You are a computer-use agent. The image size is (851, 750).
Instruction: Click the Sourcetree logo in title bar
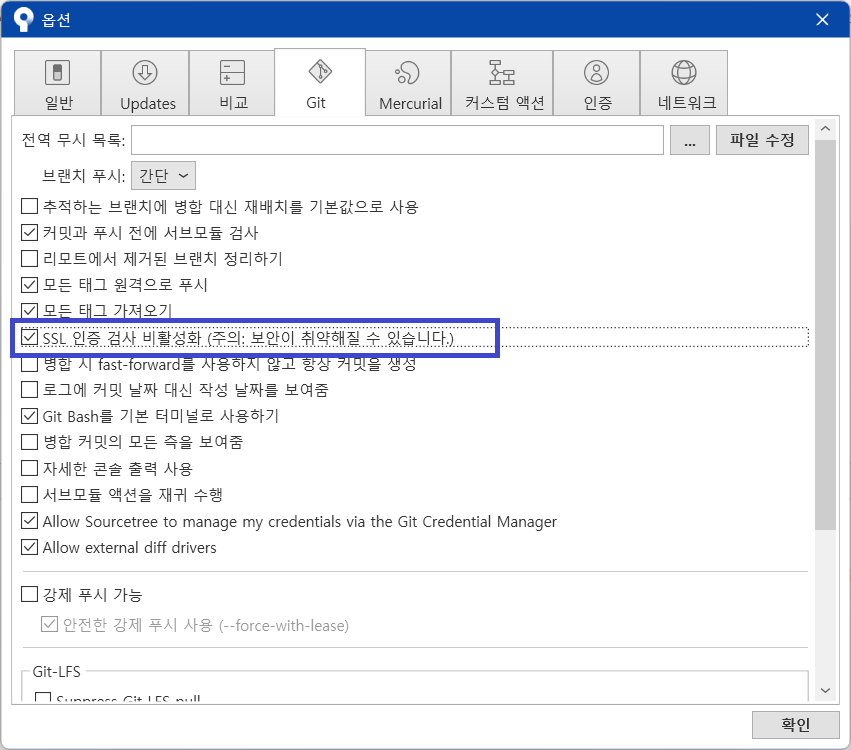tap(23, 20)
